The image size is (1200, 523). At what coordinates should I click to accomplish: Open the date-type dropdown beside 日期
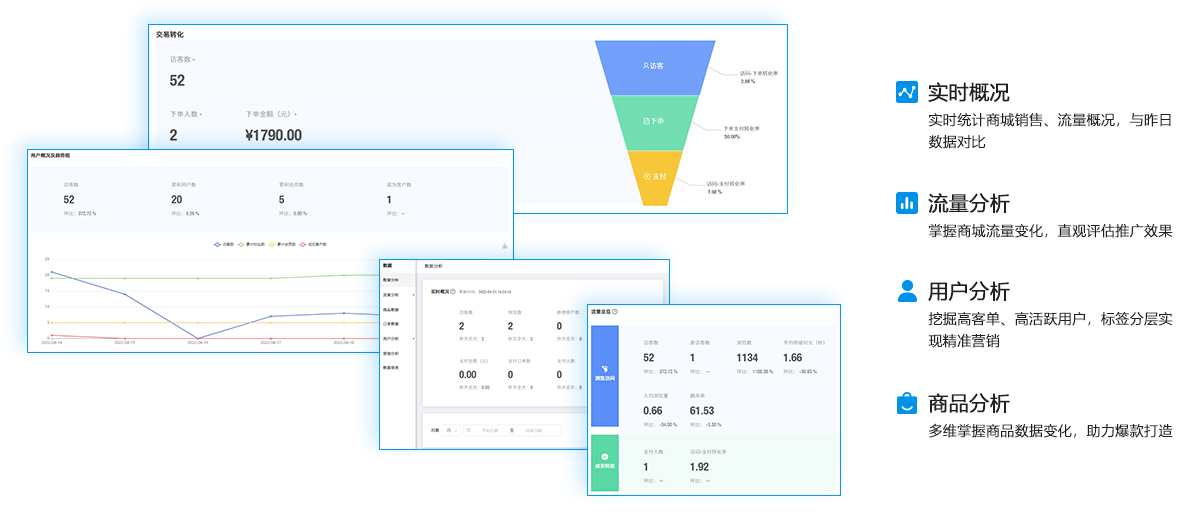(452, 431)
